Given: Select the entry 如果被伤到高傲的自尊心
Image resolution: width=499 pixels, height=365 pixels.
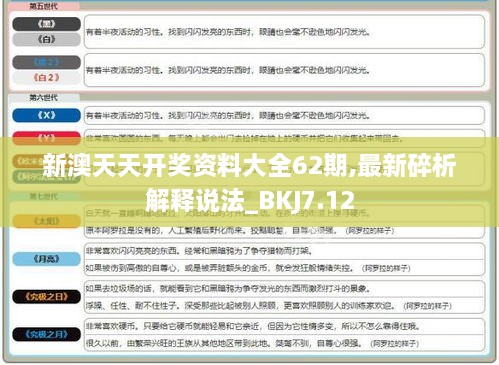Looking at the screenshot, I should click(x=284, y=268).
